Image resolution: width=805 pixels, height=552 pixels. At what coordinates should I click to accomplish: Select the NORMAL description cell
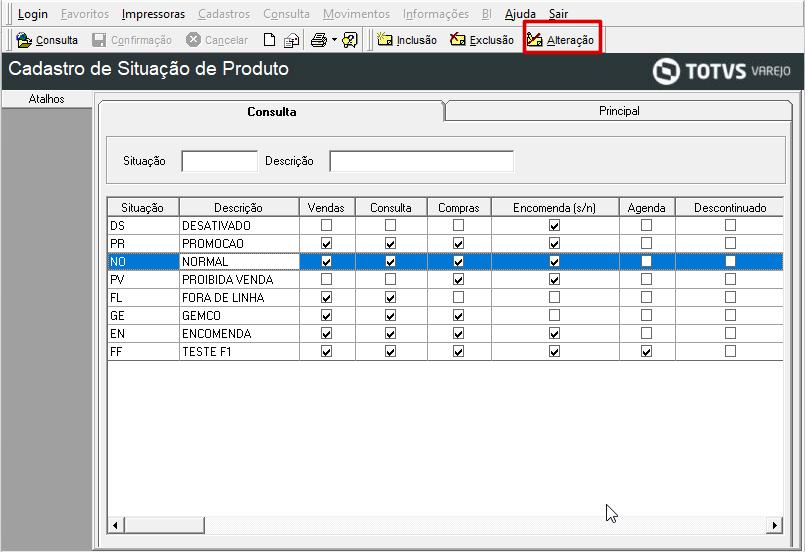coord(239,261)
